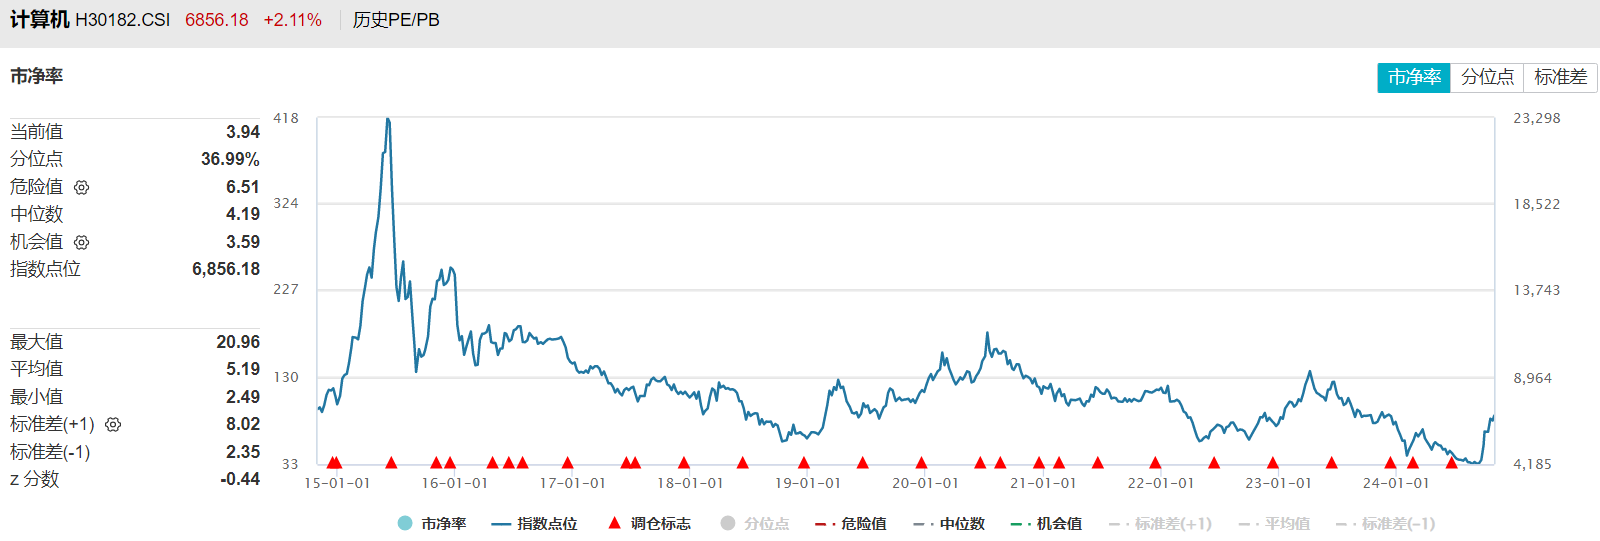Switch to the 标准差 tab
Image resolution: width=1600 pixels, height=541 pixels.
click(1560, 77)
